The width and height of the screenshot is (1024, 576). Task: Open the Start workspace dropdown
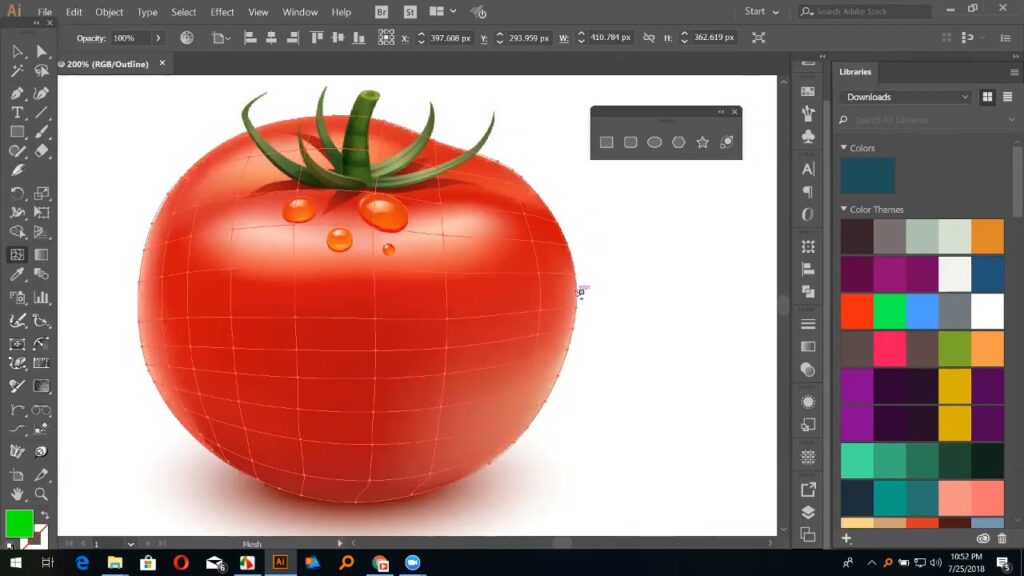coord(761,12)
